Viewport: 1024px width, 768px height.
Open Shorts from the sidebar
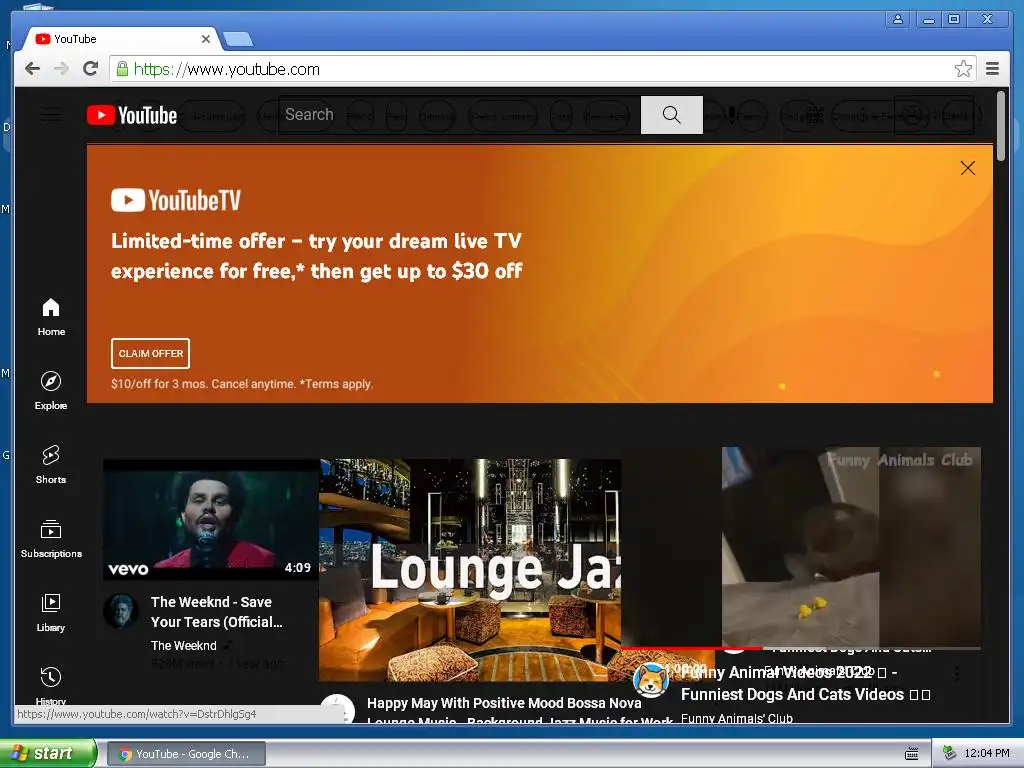(x=51, y=464)
